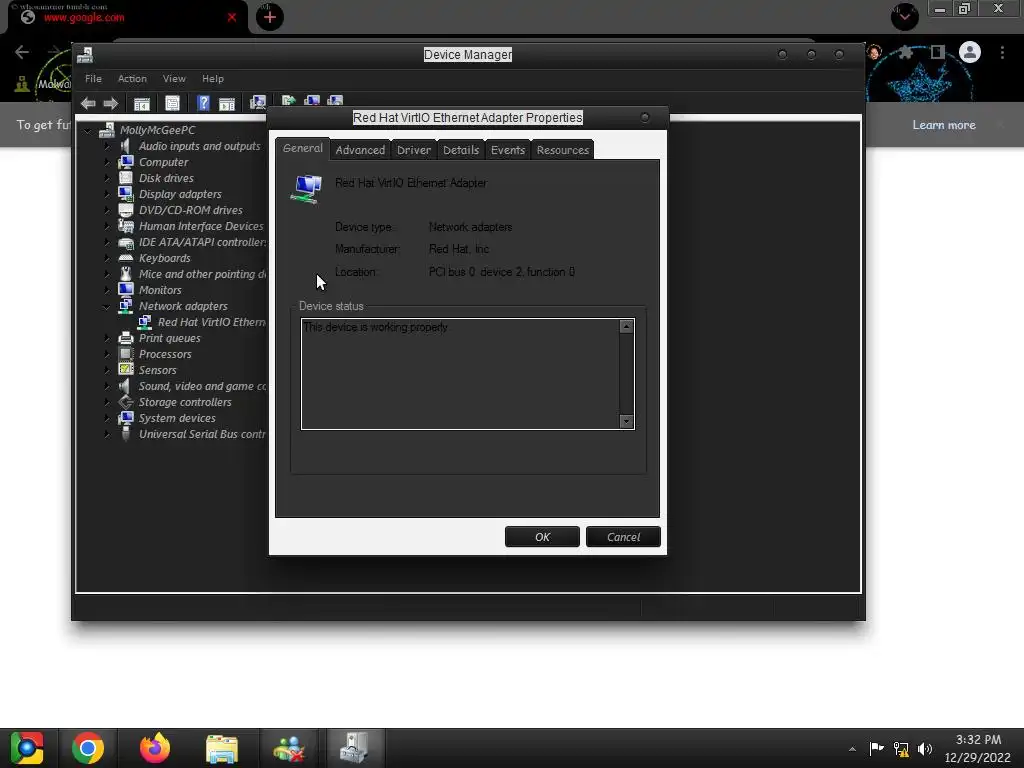This screenshot has height=768, width=1024.
Task: Click the Sensors icon in the device tree
Action: 125,370
